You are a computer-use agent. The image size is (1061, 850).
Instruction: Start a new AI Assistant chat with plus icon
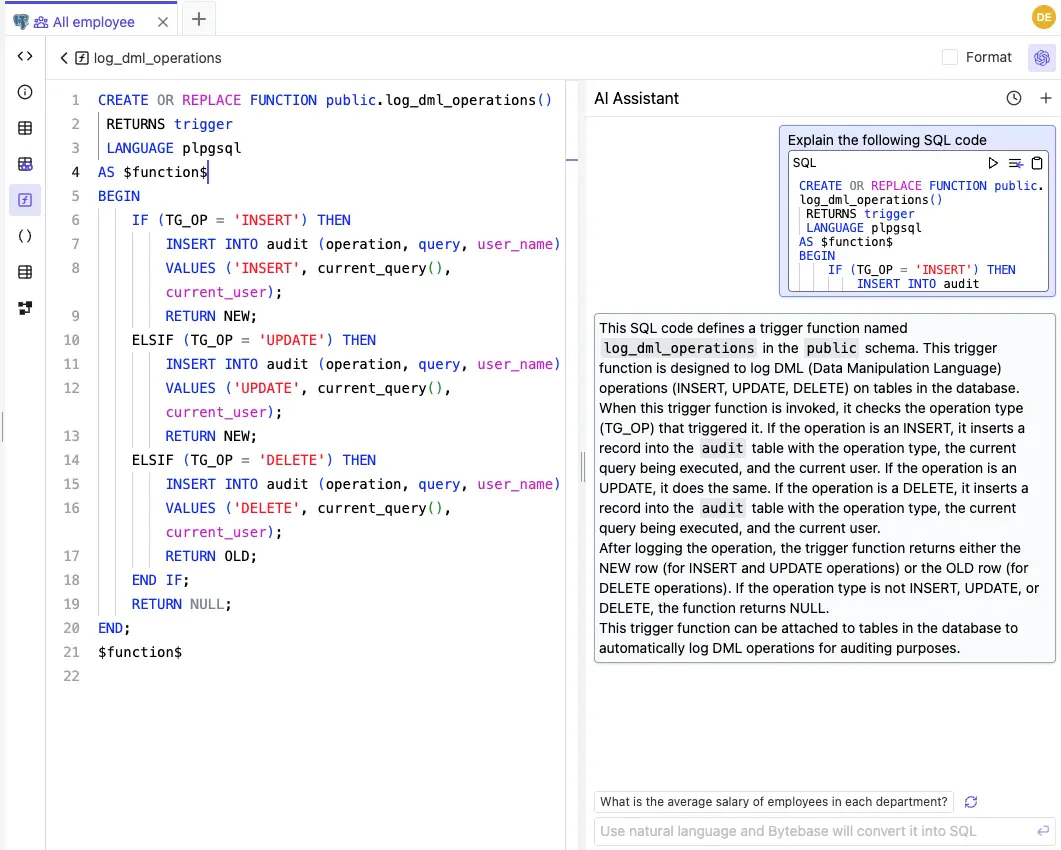(x=1044, y=98)
